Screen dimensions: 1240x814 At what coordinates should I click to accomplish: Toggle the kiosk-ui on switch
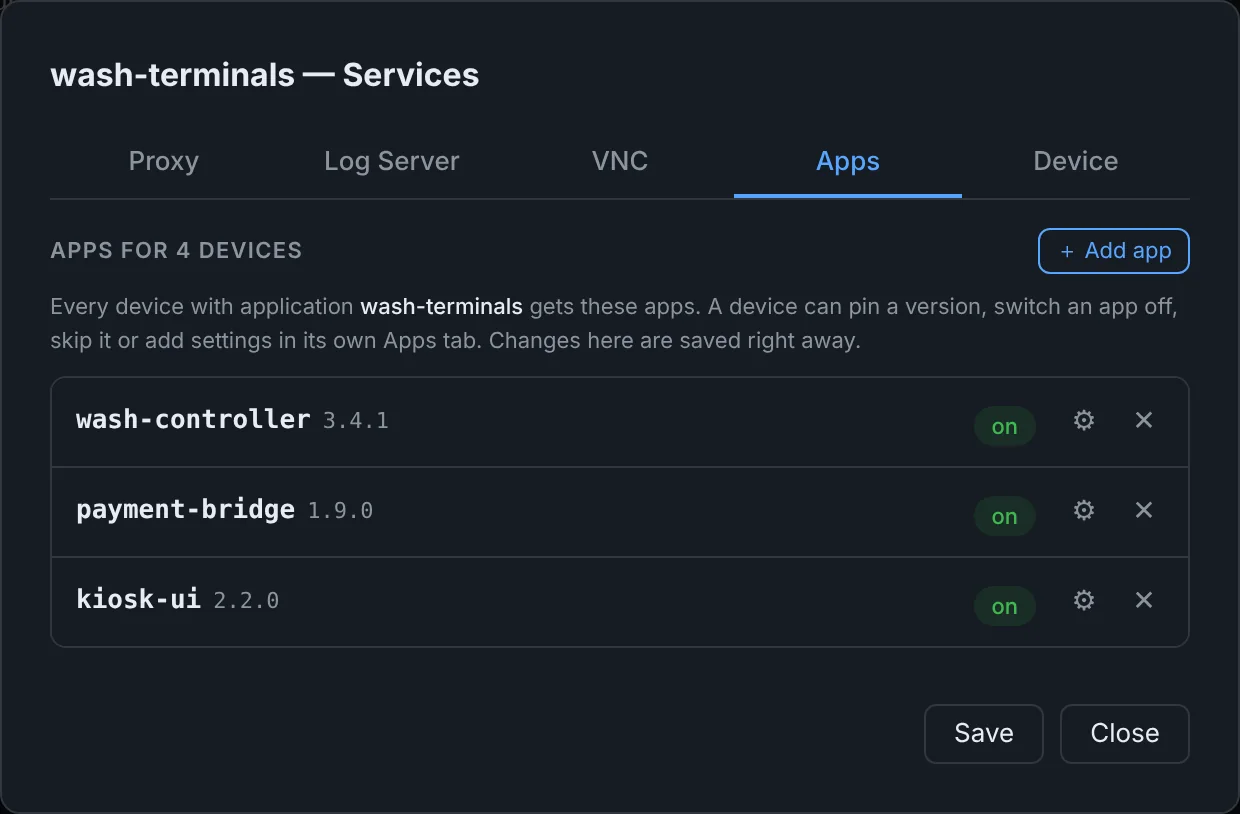click(x=1004, y=607)
